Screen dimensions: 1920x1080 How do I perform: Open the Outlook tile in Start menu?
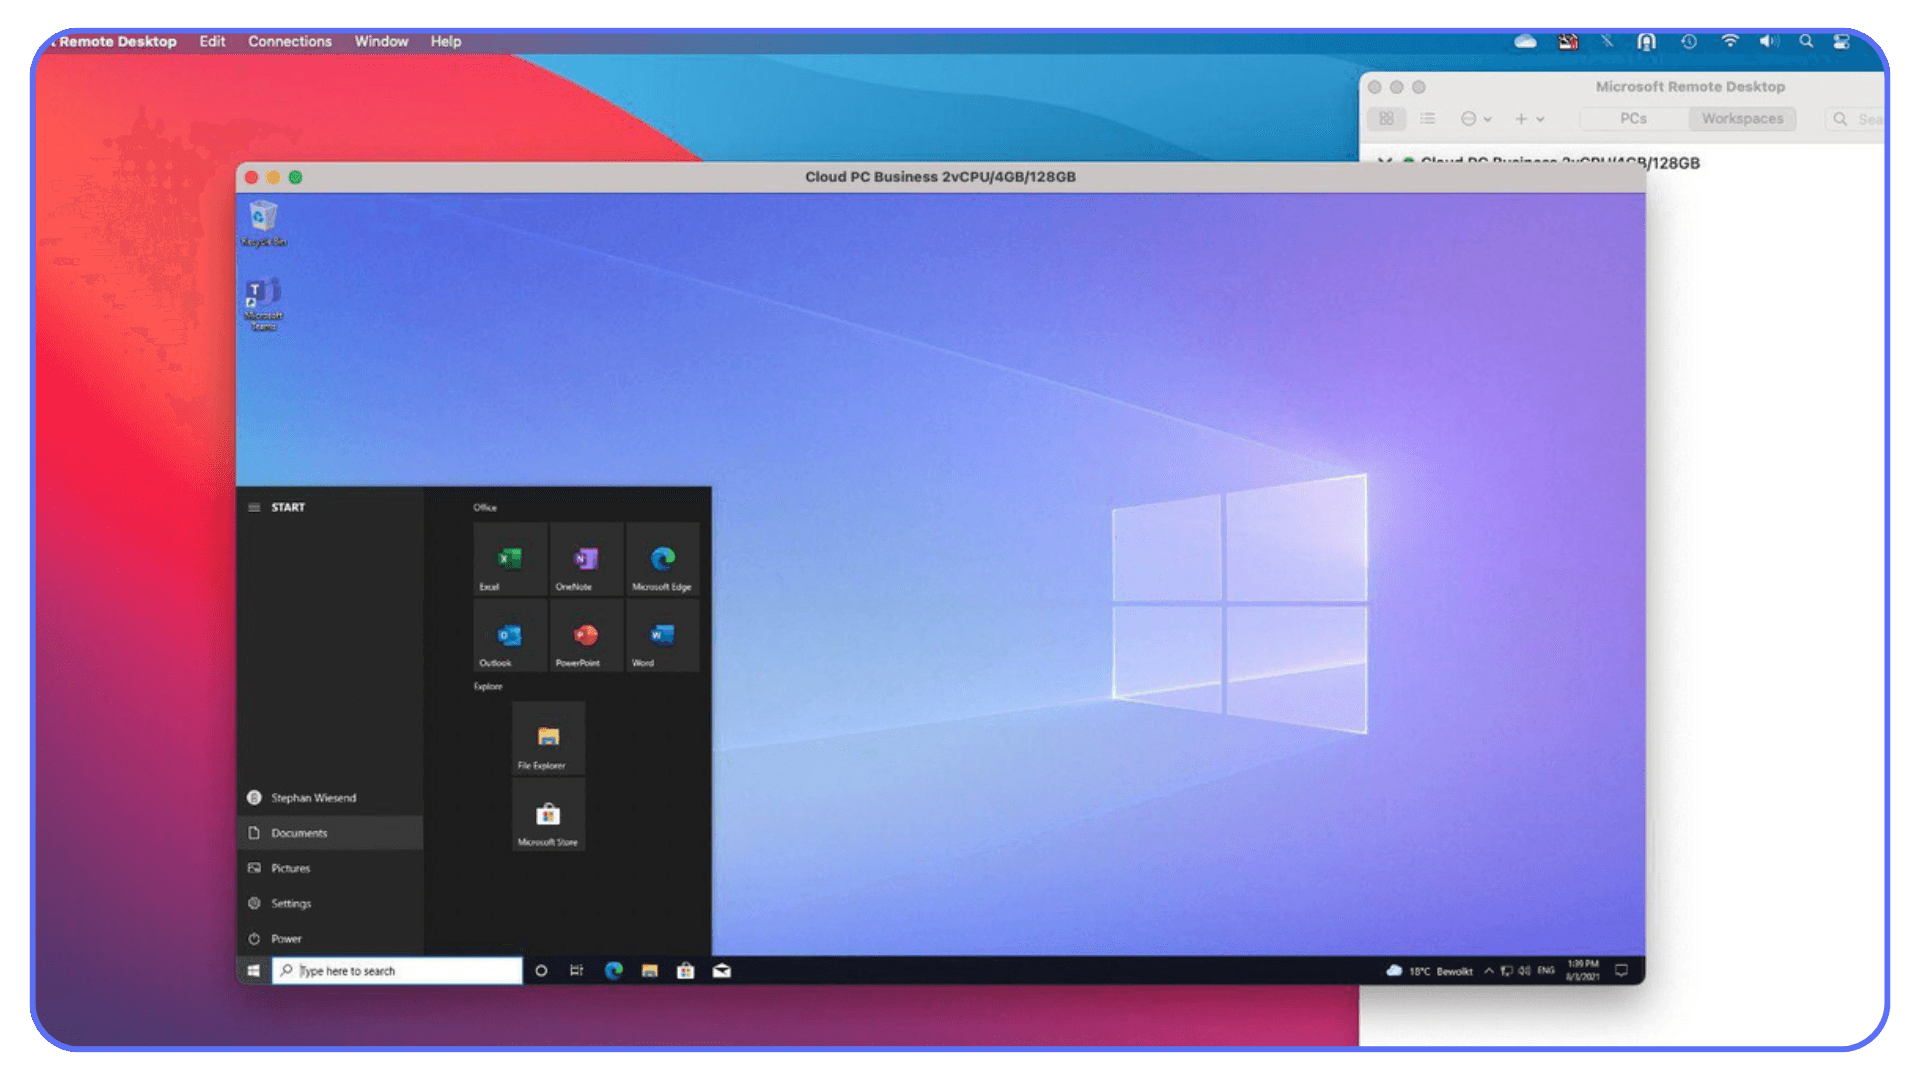point(510,635)
